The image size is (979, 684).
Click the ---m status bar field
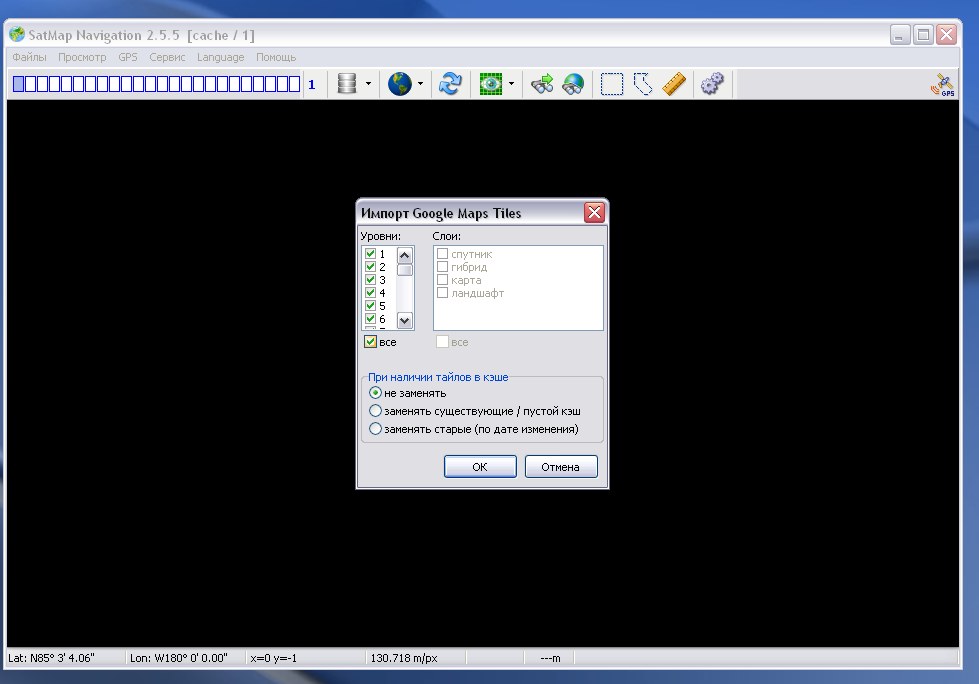click(x=549, y=658)
